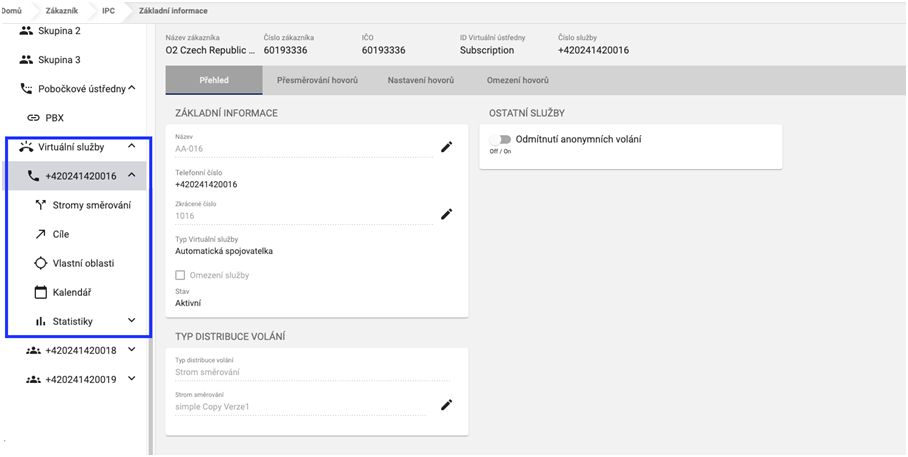Screen dimensions: 908x457
Task: Toggle Odmítnutí anonymních volání switch
Action: tap(499, 140)
